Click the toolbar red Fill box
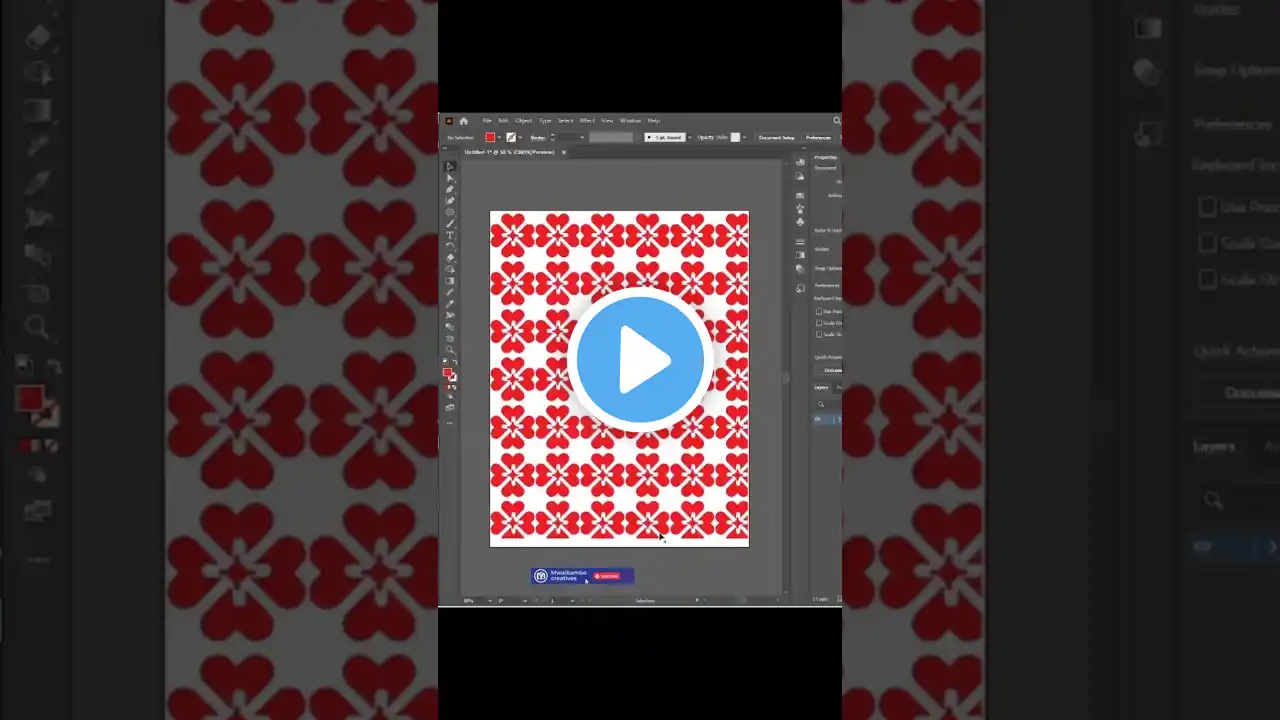 [447, 373]
